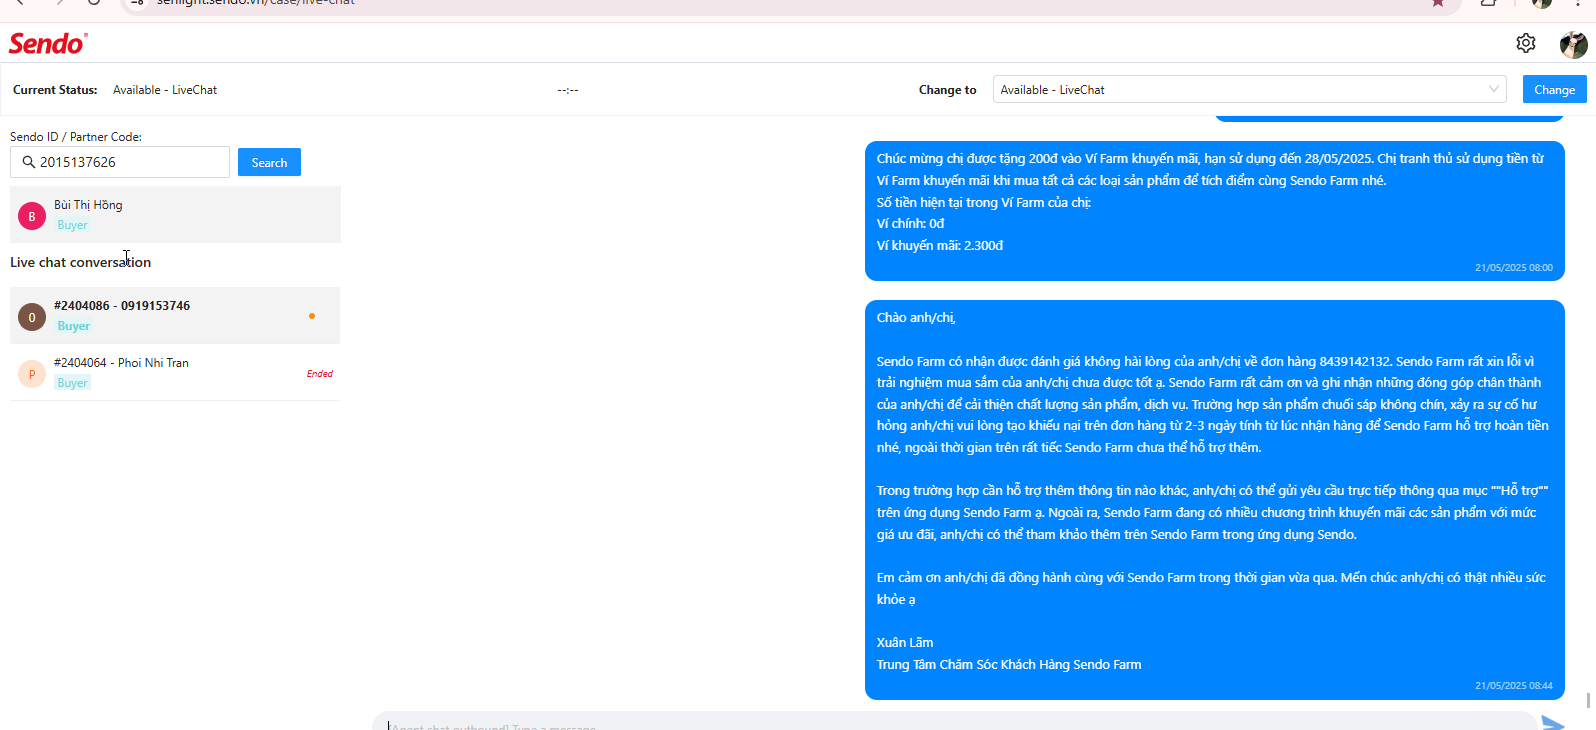Click the Change status button
The image size is (1596, 730).
pyautogui.click(x=1554, y=89)
